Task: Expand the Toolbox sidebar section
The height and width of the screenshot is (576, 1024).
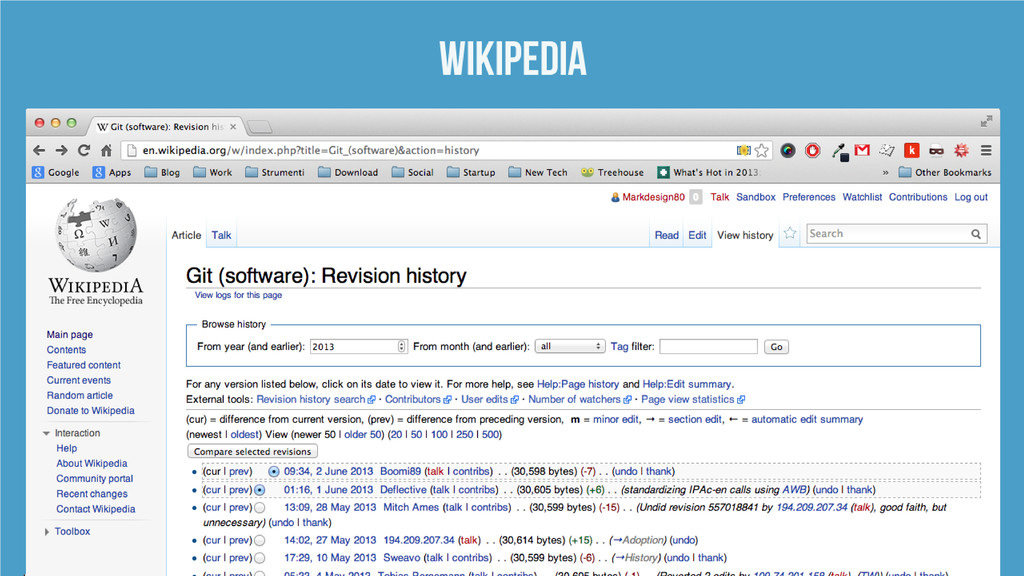Action: 46,532
